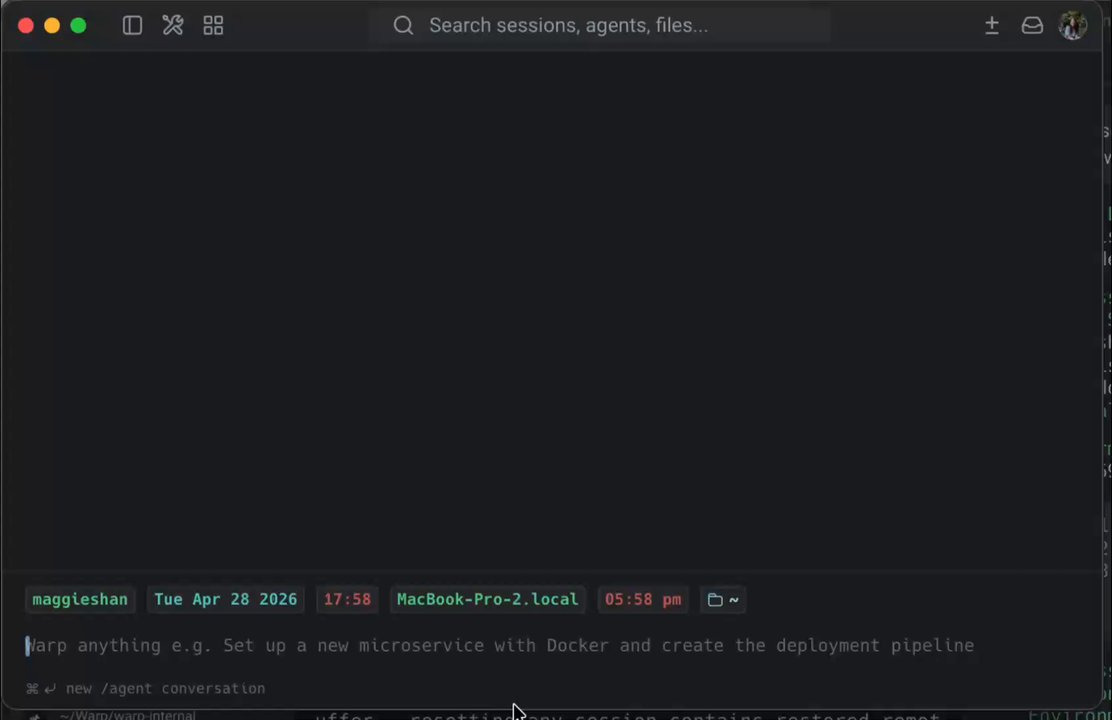Click the folder icon for home directory
Viewport: 1112px width, 720px height.
pos(715,600)
